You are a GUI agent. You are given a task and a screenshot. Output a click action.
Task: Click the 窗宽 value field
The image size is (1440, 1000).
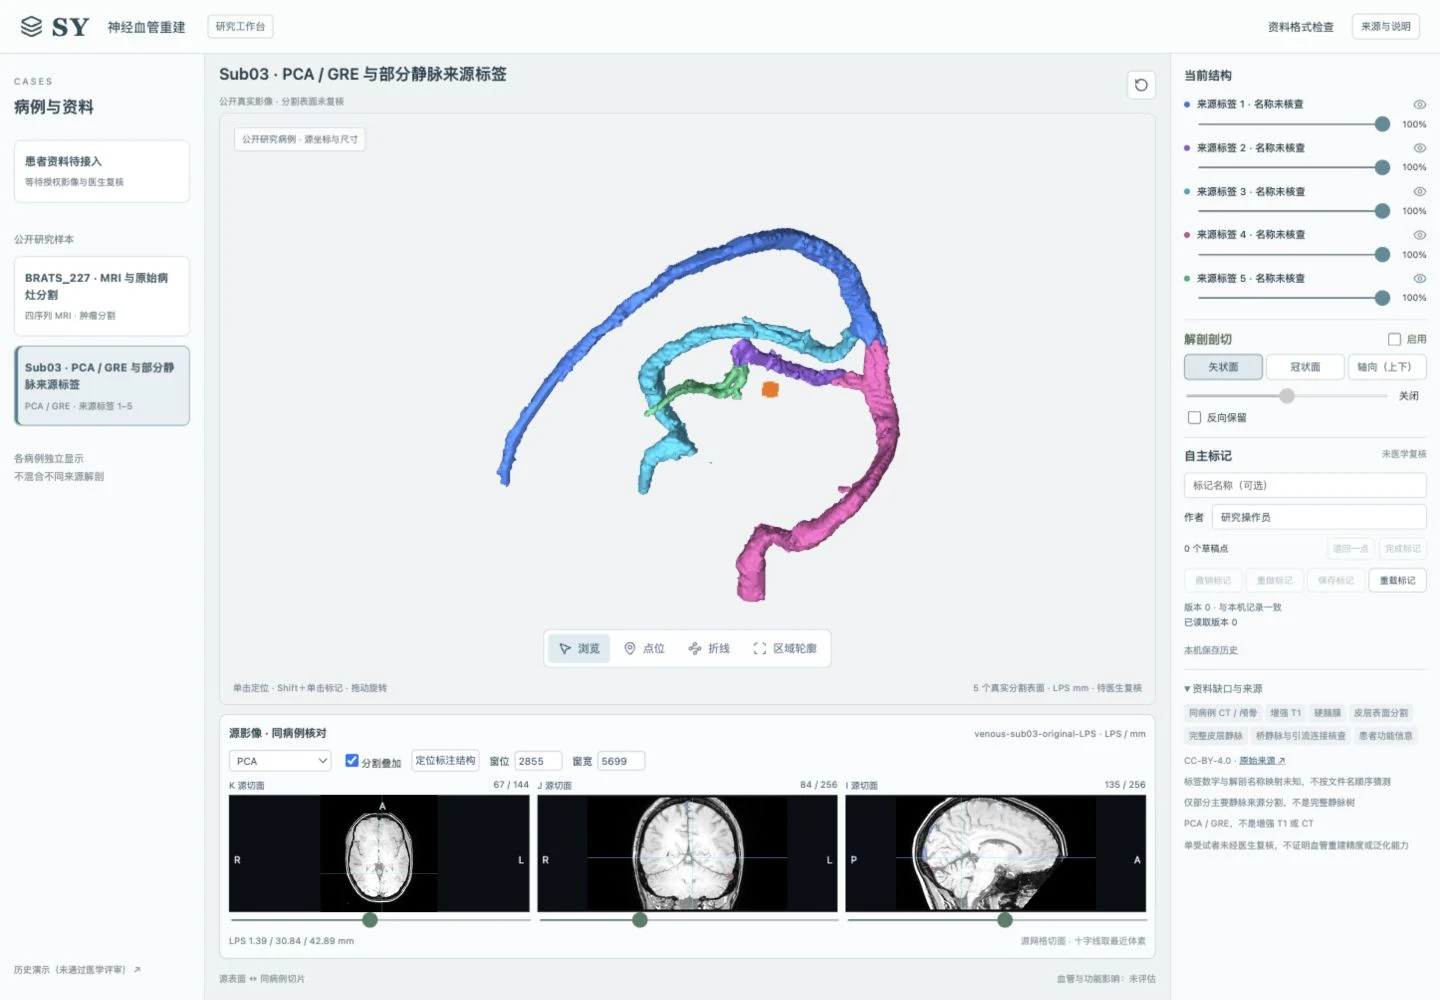(621, 761)
